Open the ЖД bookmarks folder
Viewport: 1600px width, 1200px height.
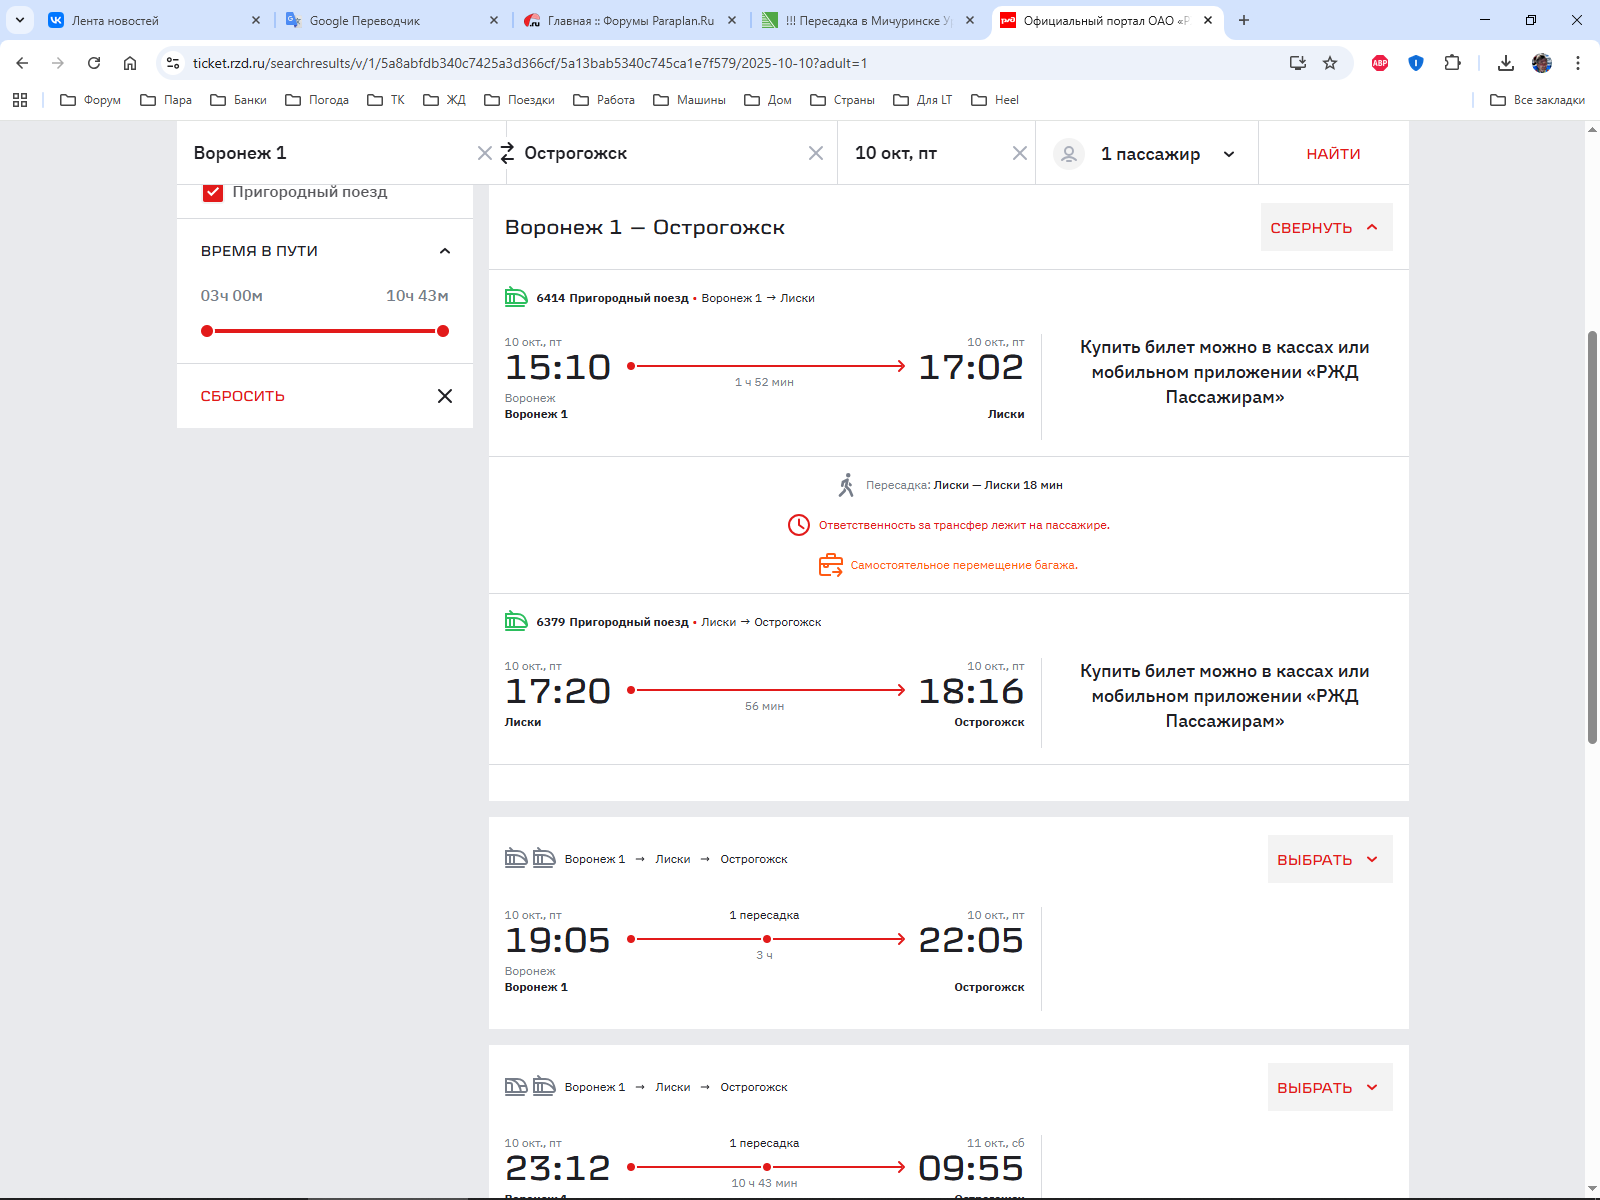[445, 100]
